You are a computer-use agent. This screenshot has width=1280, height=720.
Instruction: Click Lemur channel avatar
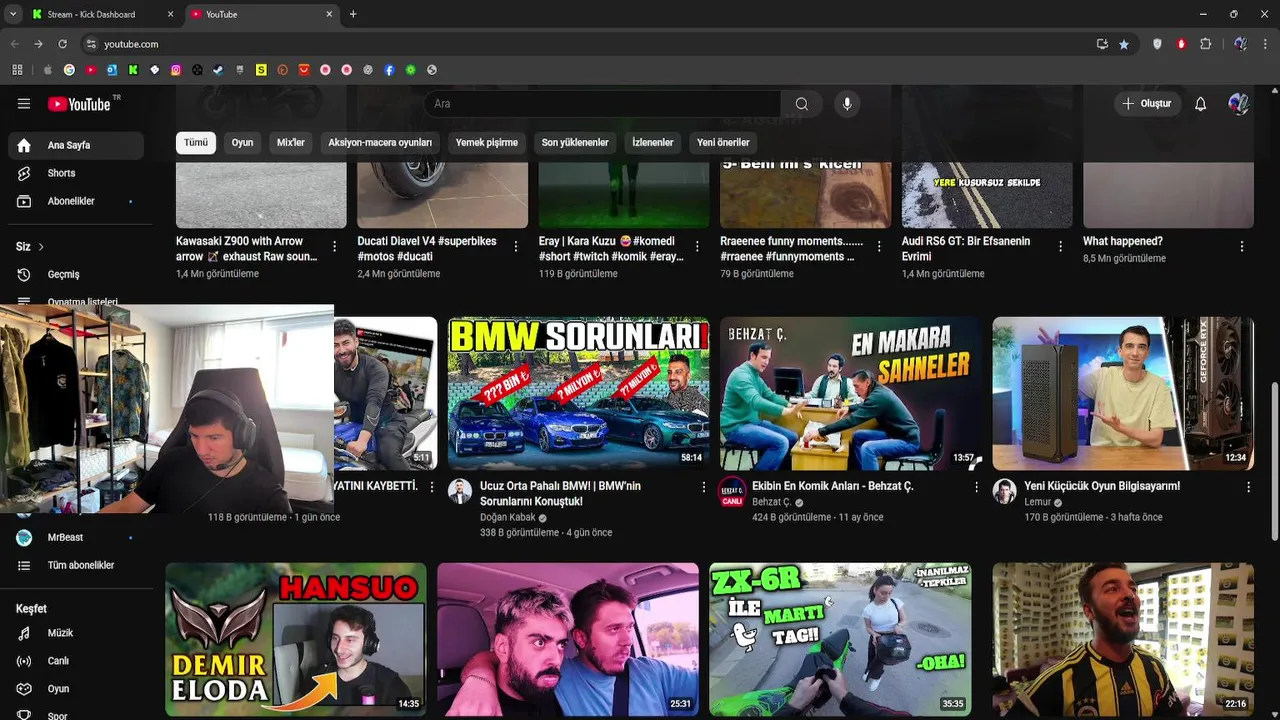pyautogui.click(x=1004, y=491)
